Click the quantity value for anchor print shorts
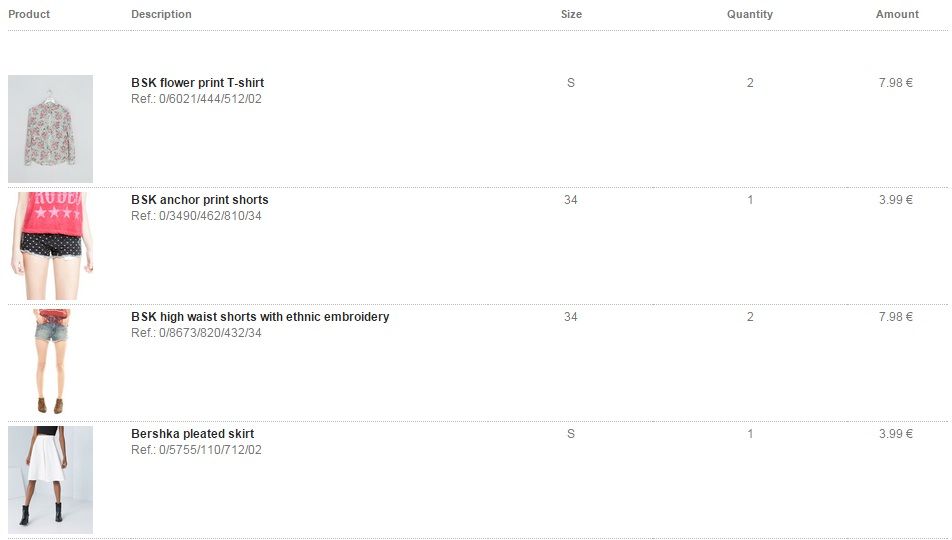The width and height of the screenshot is (952, 540). click(750, 200)
